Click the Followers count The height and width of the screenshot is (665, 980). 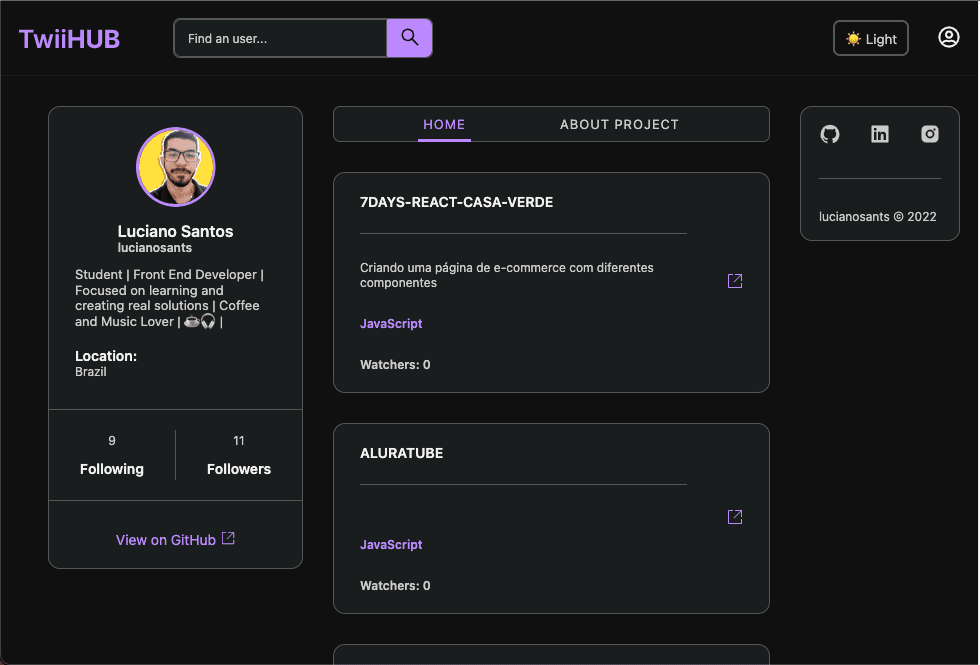(x=239, y=455)
